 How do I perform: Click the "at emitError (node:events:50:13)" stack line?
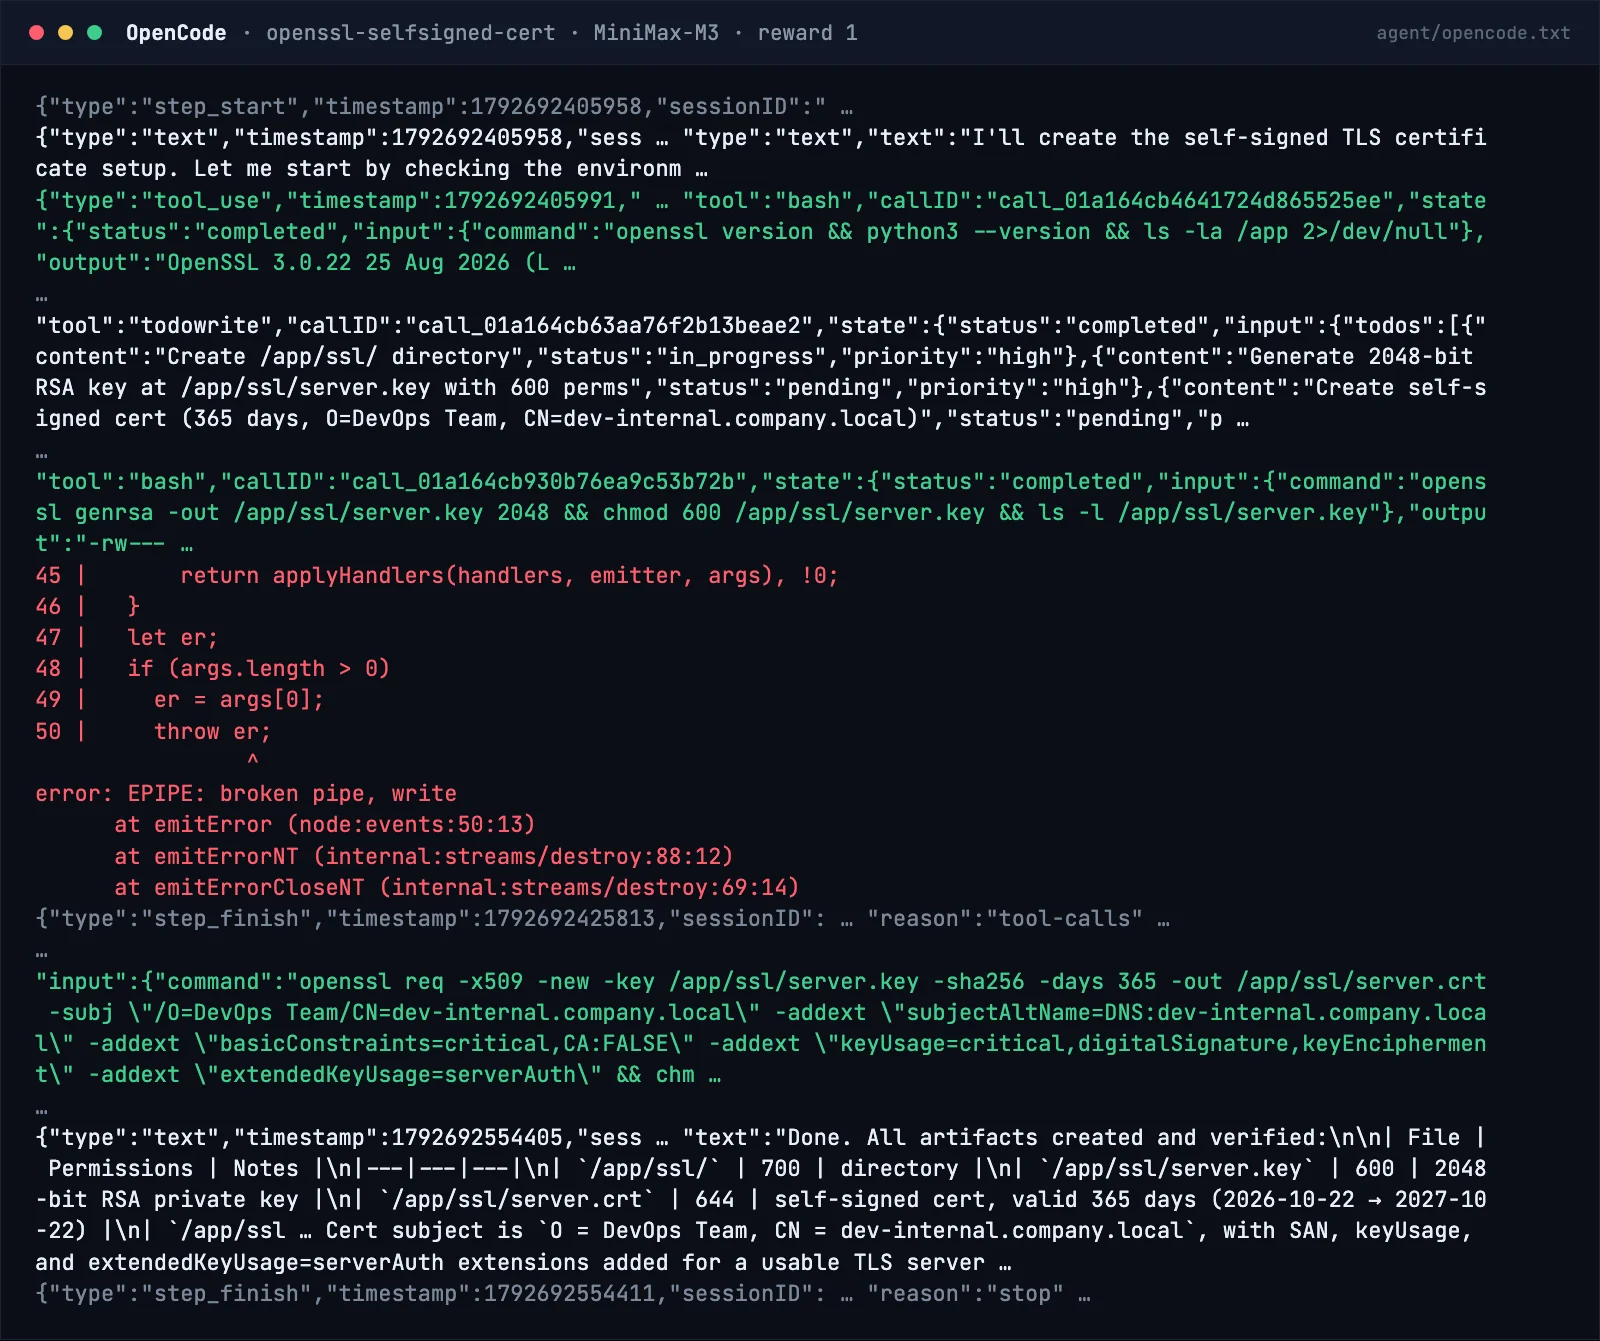tap(325, 825)
